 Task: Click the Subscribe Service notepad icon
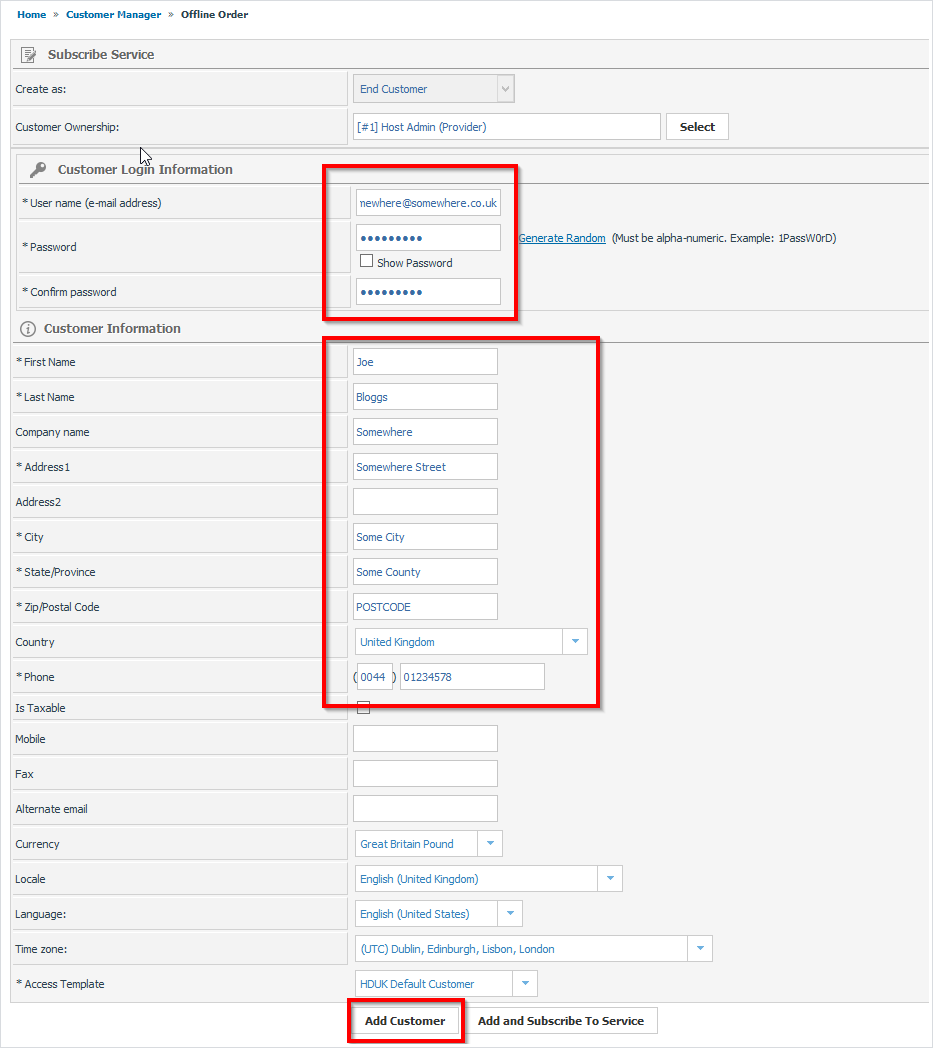tap(28, 55)
